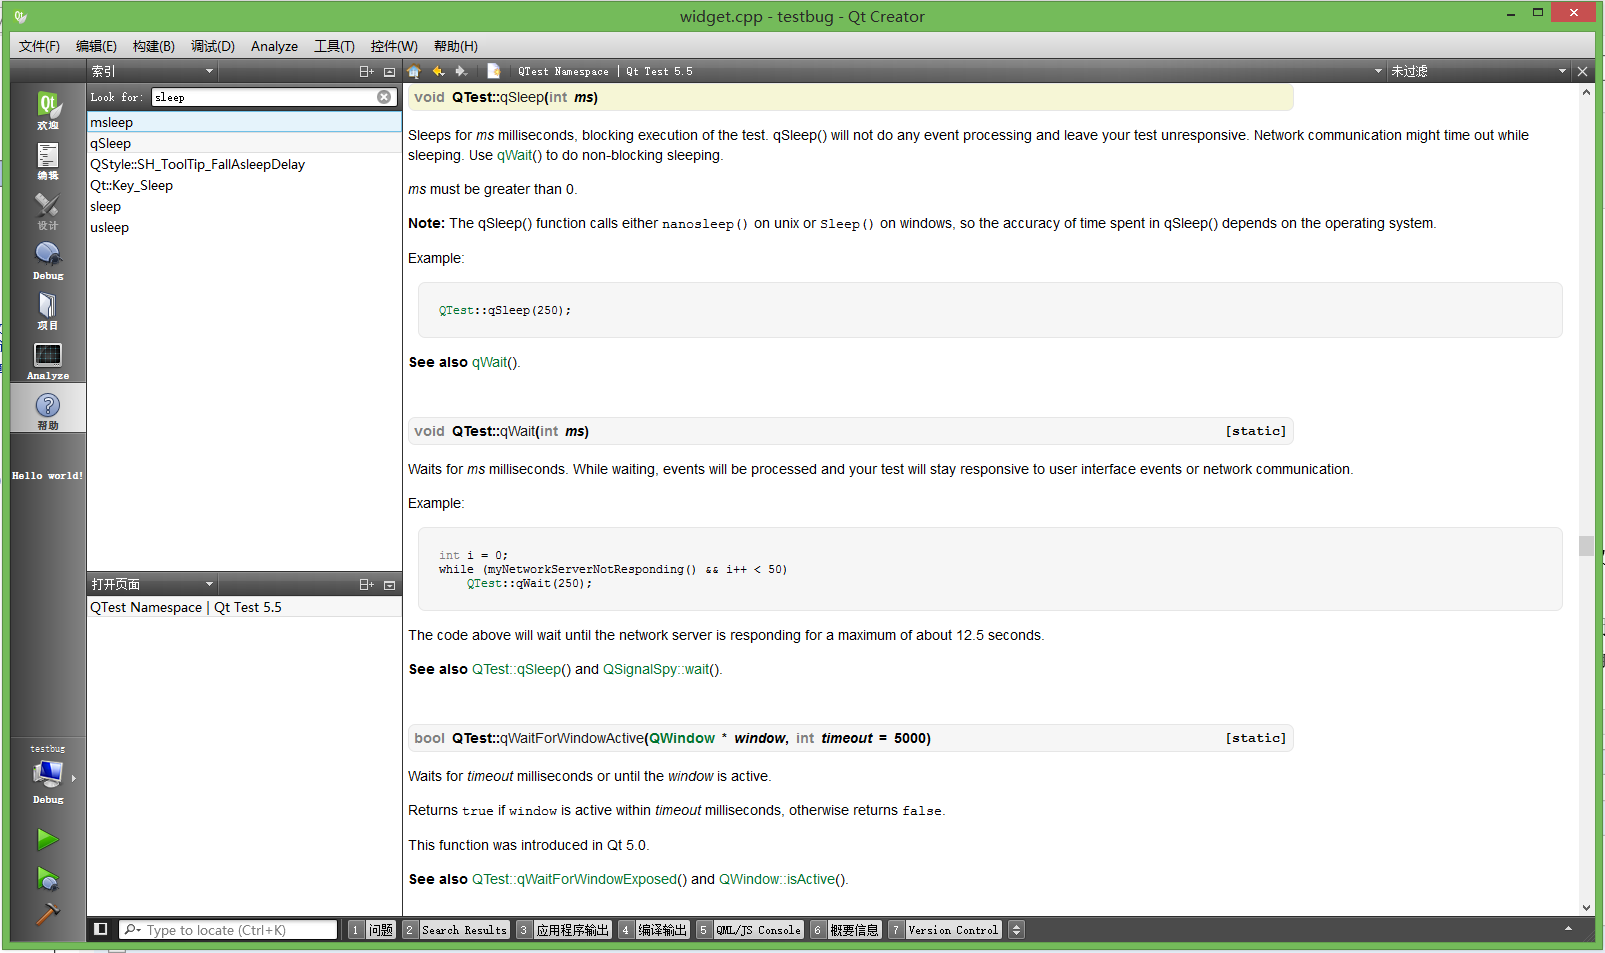Navigate forward in help history
The width and height of the screenshot is (1605, 953).
coord(461,71)
